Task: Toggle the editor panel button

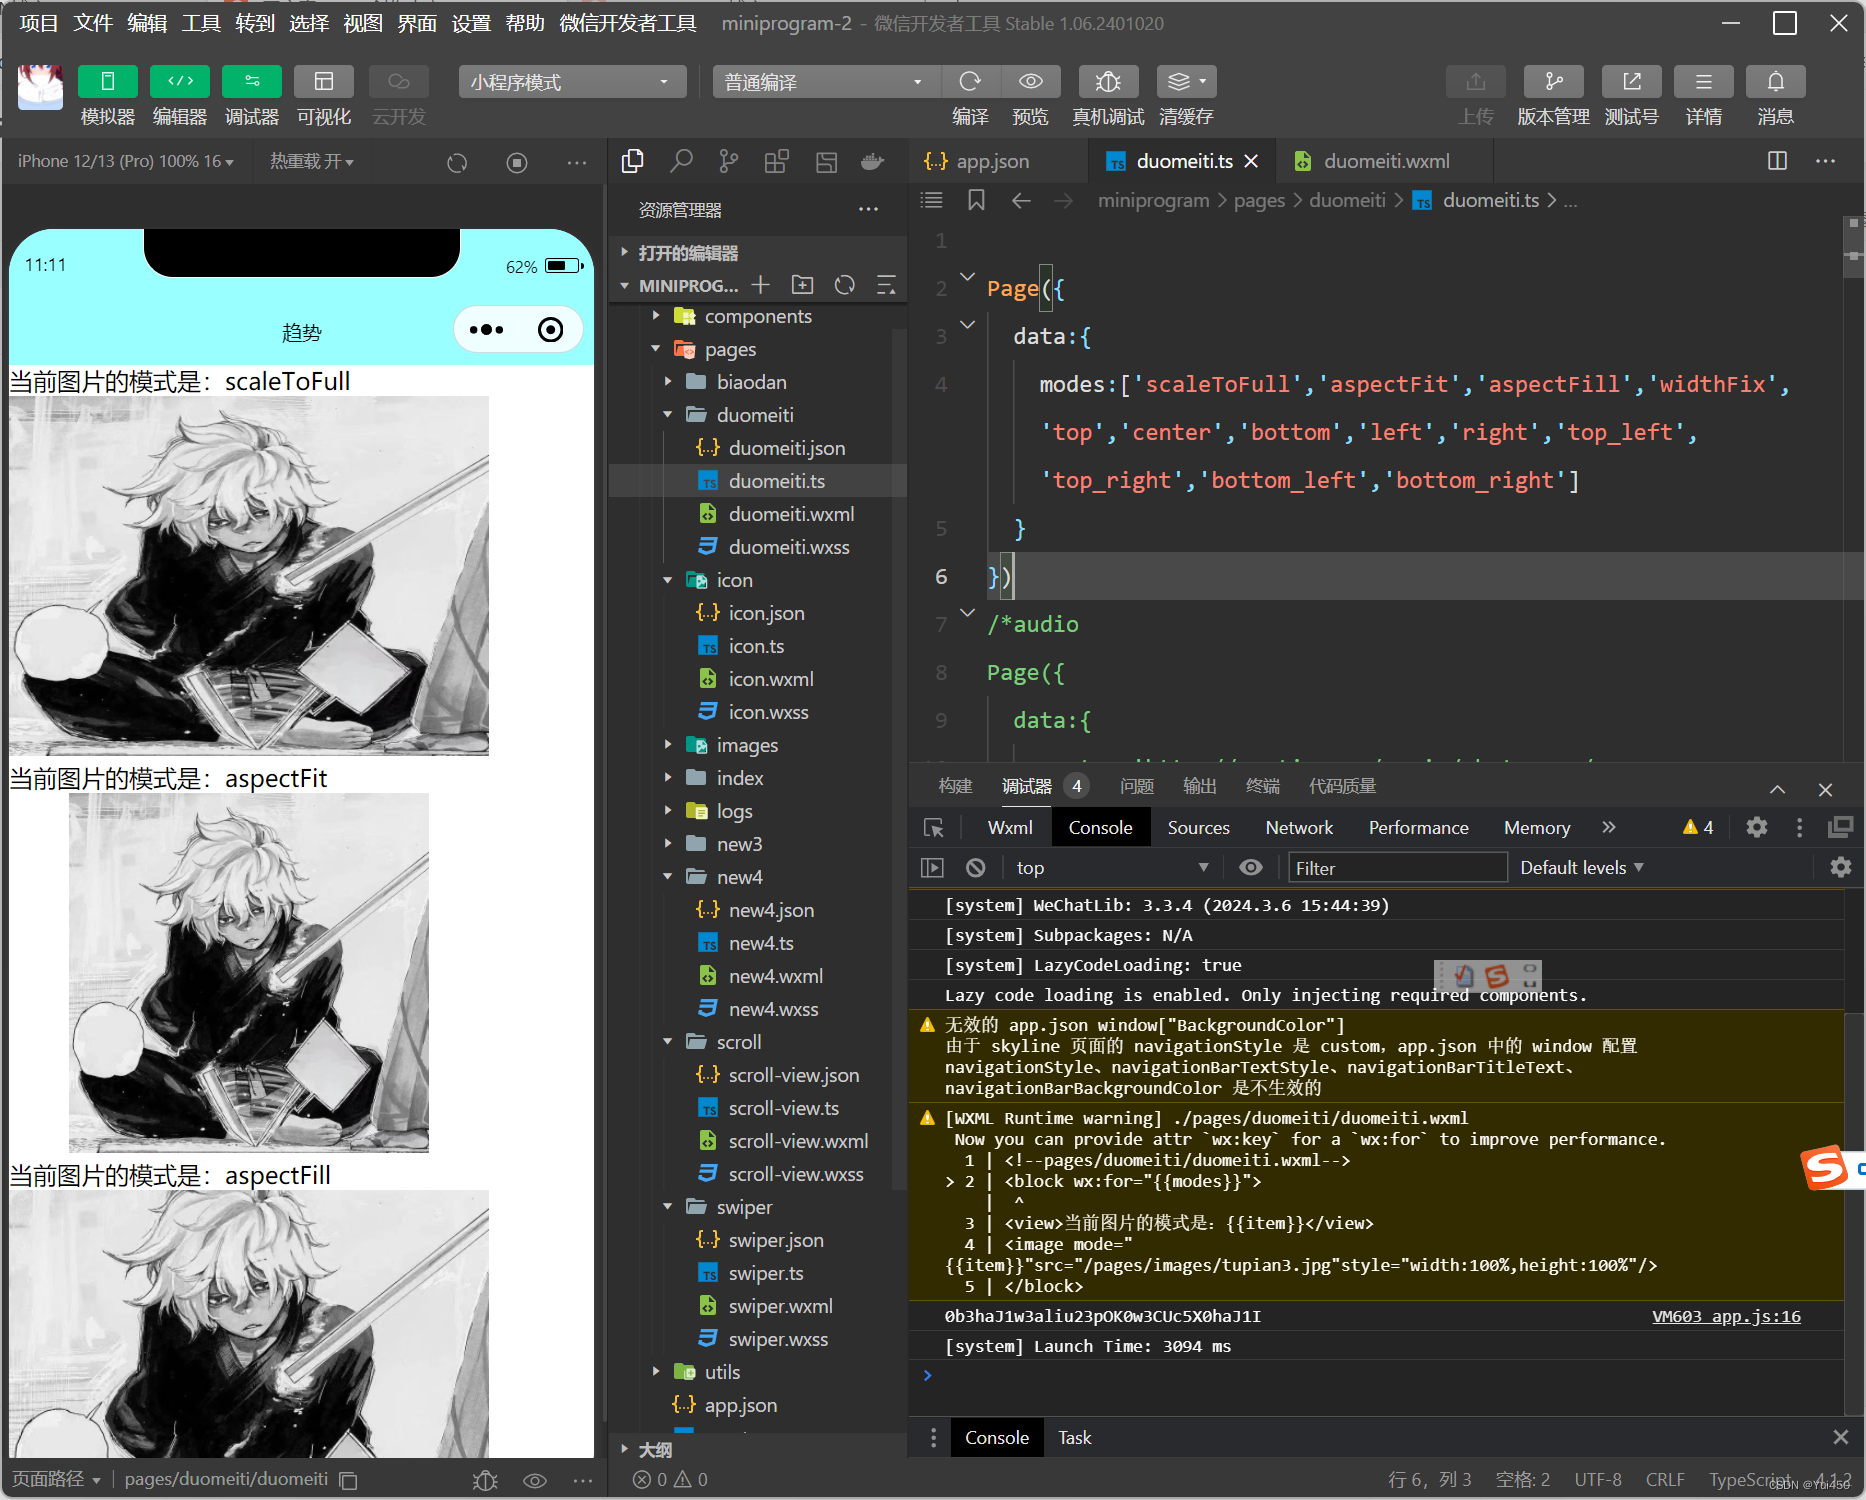Action: [180, 81]
